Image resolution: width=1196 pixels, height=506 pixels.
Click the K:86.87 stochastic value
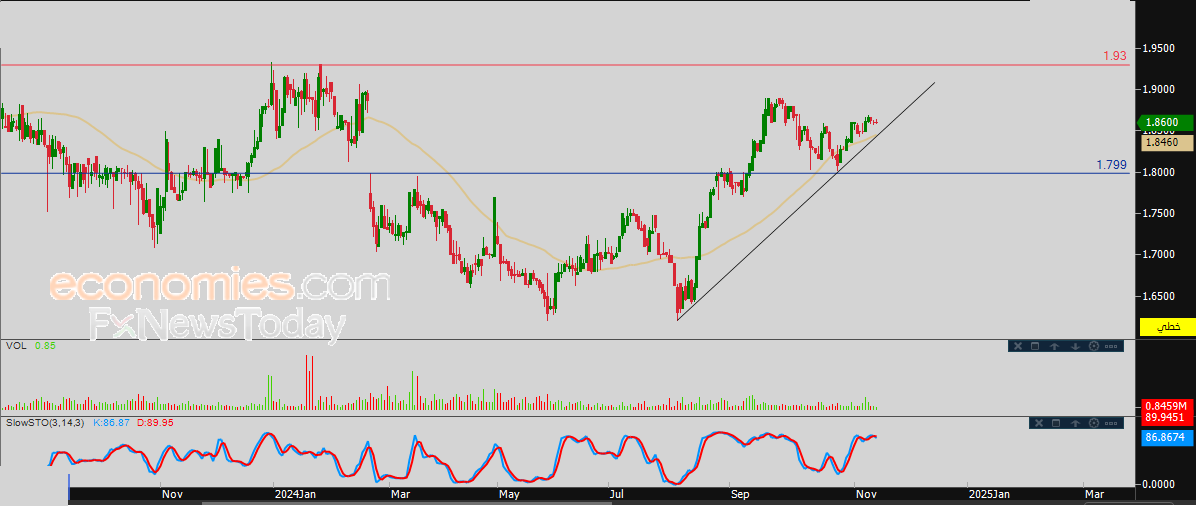112,422
